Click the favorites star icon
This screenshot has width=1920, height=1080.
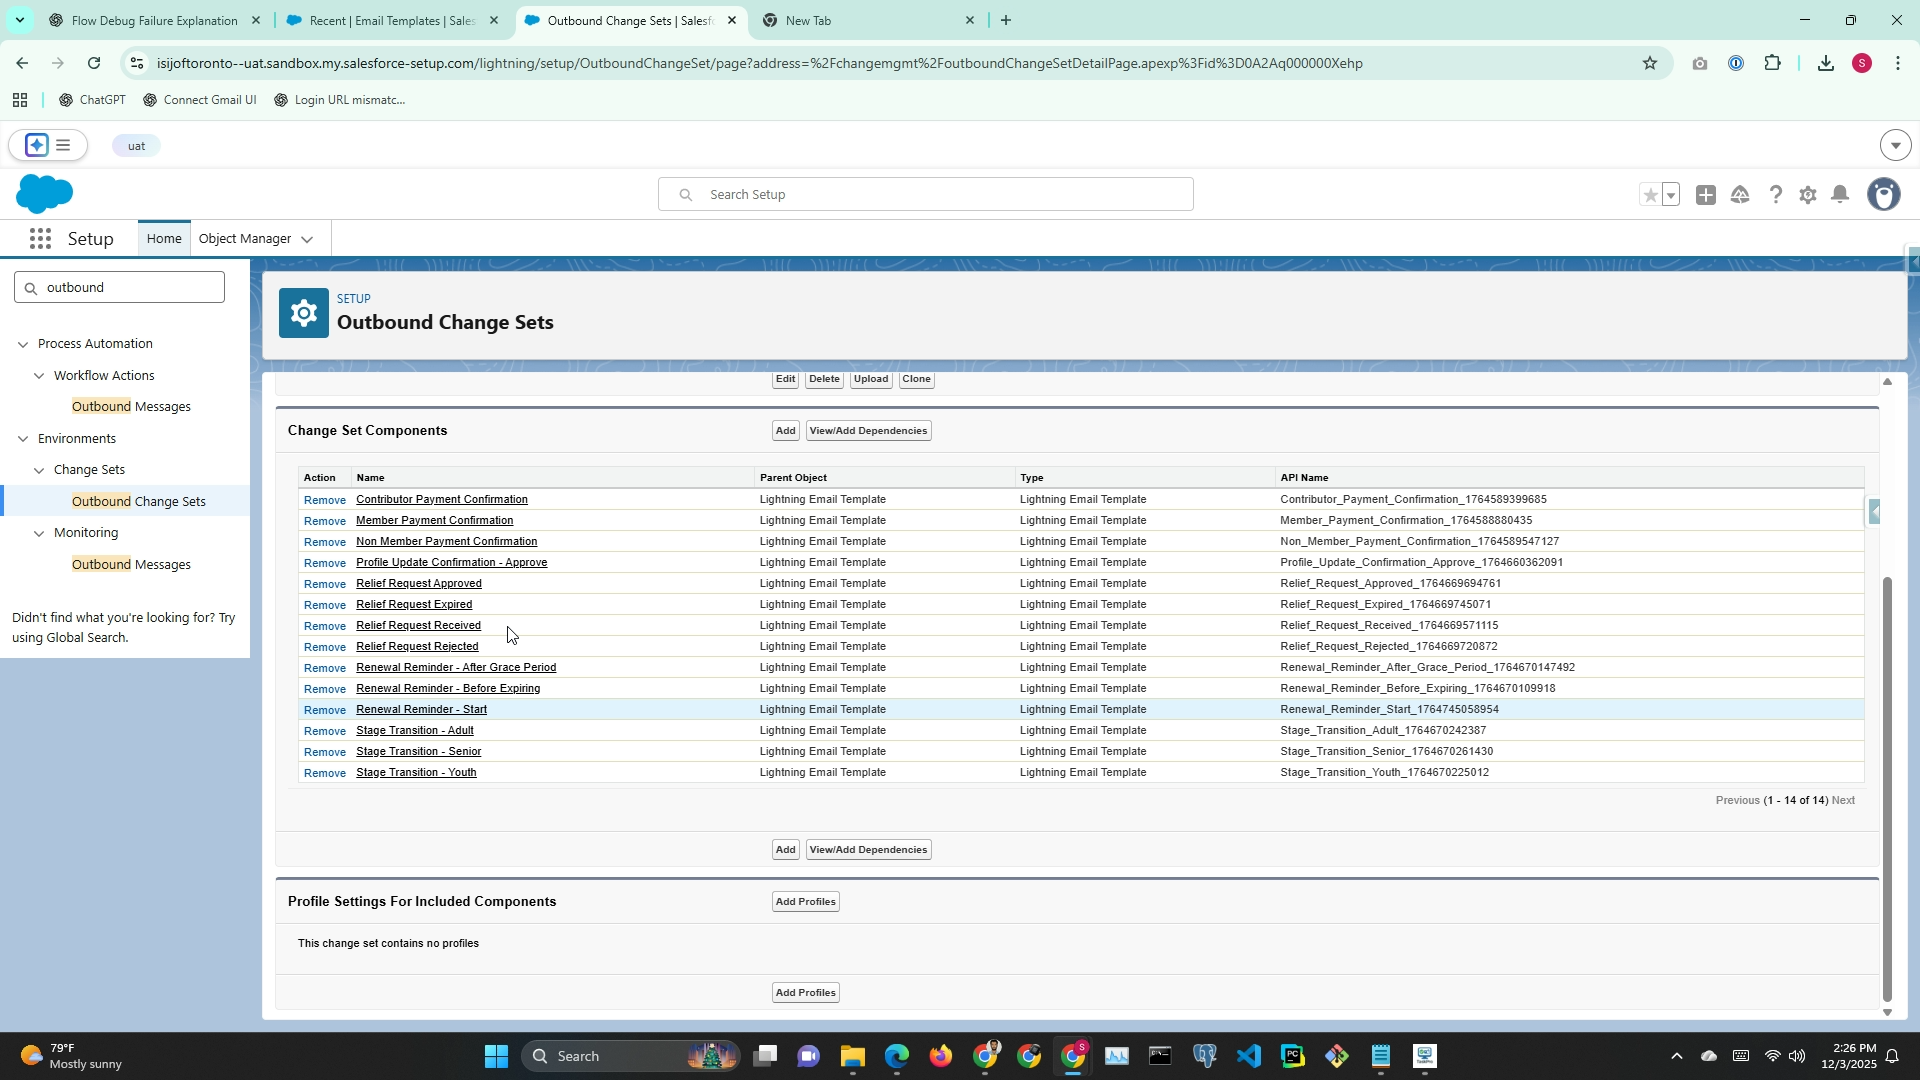[1650, 195]
